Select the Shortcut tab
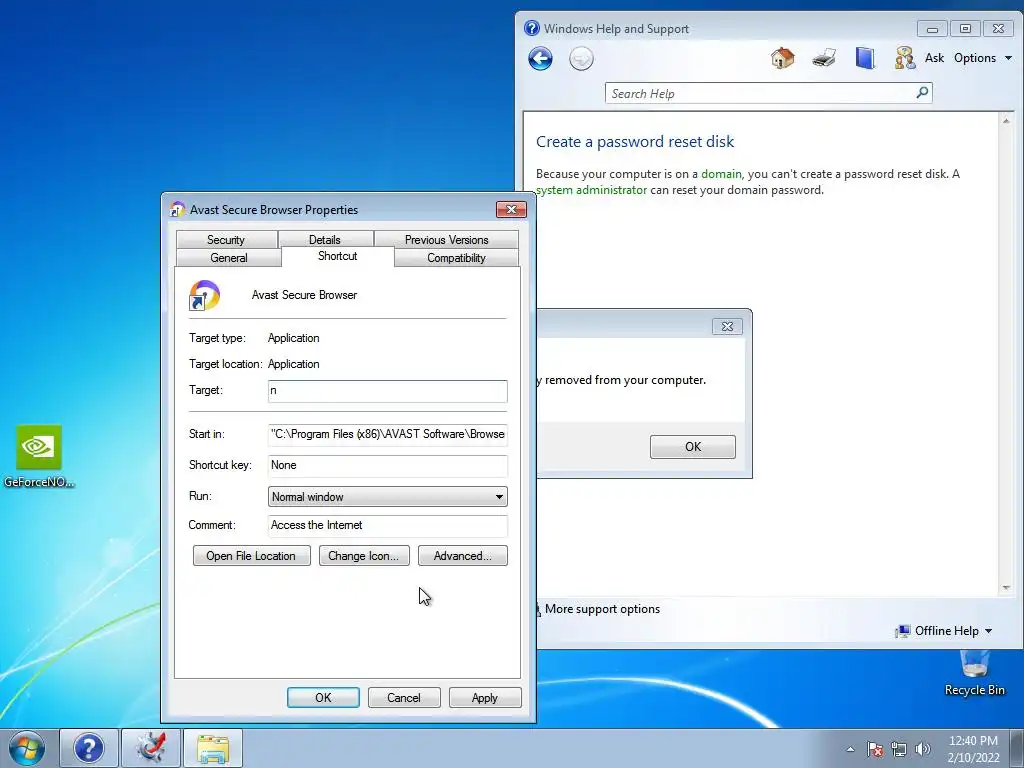The width and height of the screenshot is (1024, 768). [338, 256]
